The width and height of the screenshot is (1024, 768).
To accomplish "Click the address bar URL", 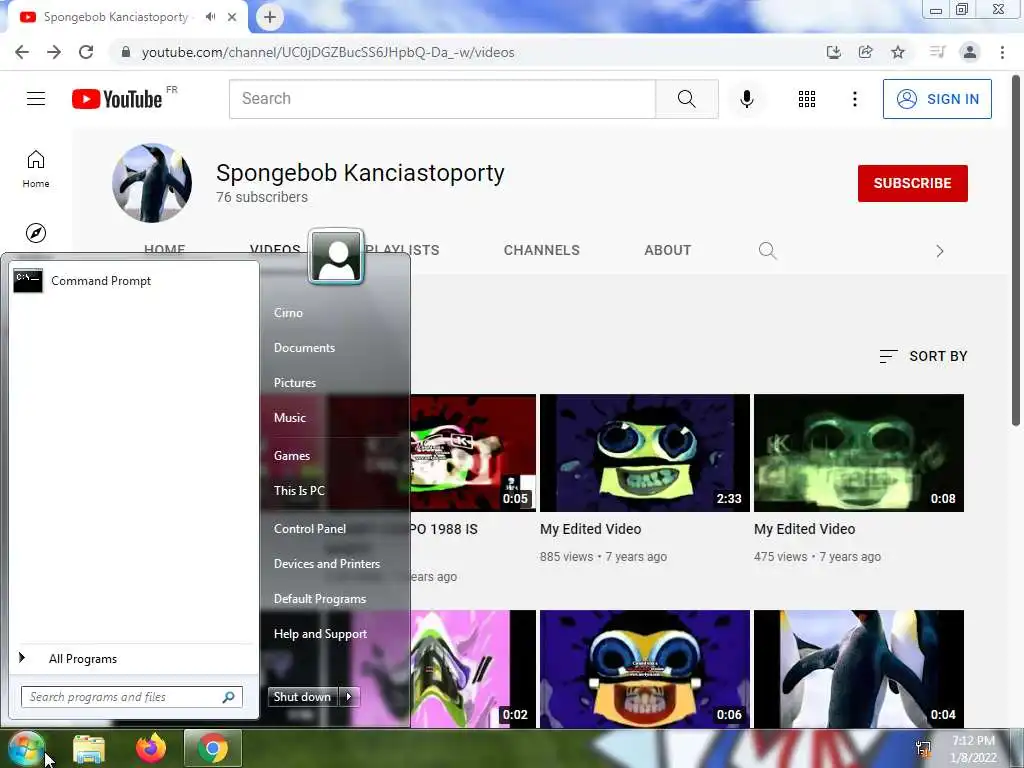I will click(328, 52).
